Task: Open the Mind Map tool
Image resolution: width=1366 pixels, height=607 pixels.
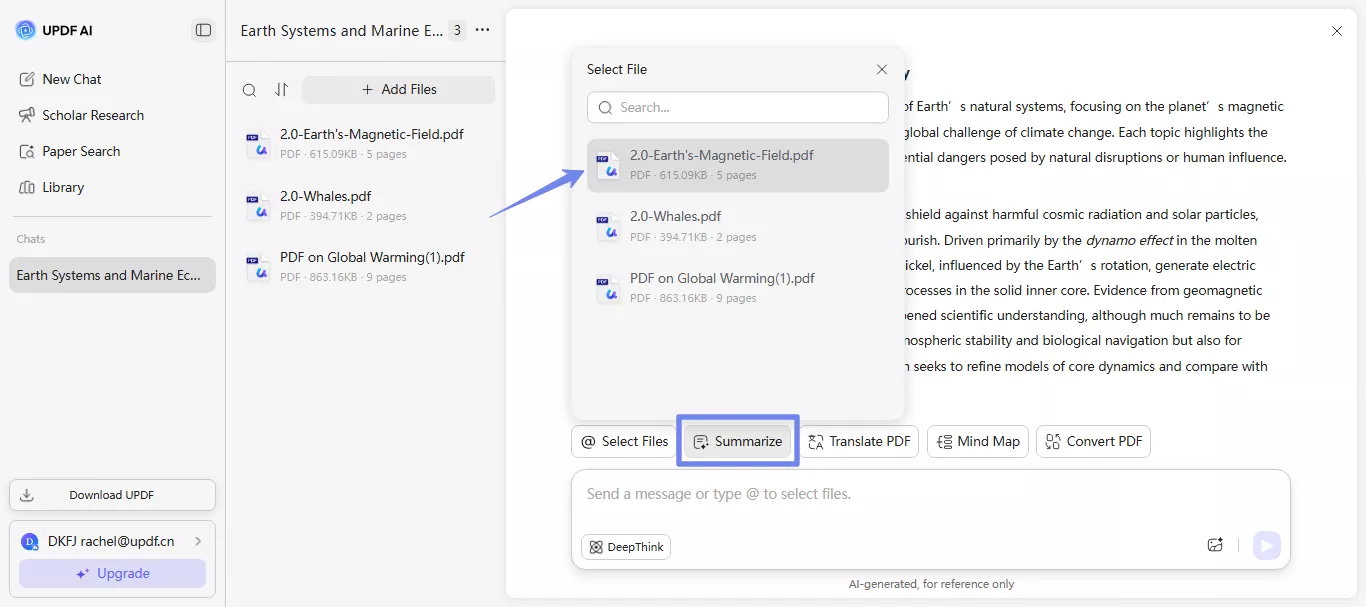Action: pos(977,441)
